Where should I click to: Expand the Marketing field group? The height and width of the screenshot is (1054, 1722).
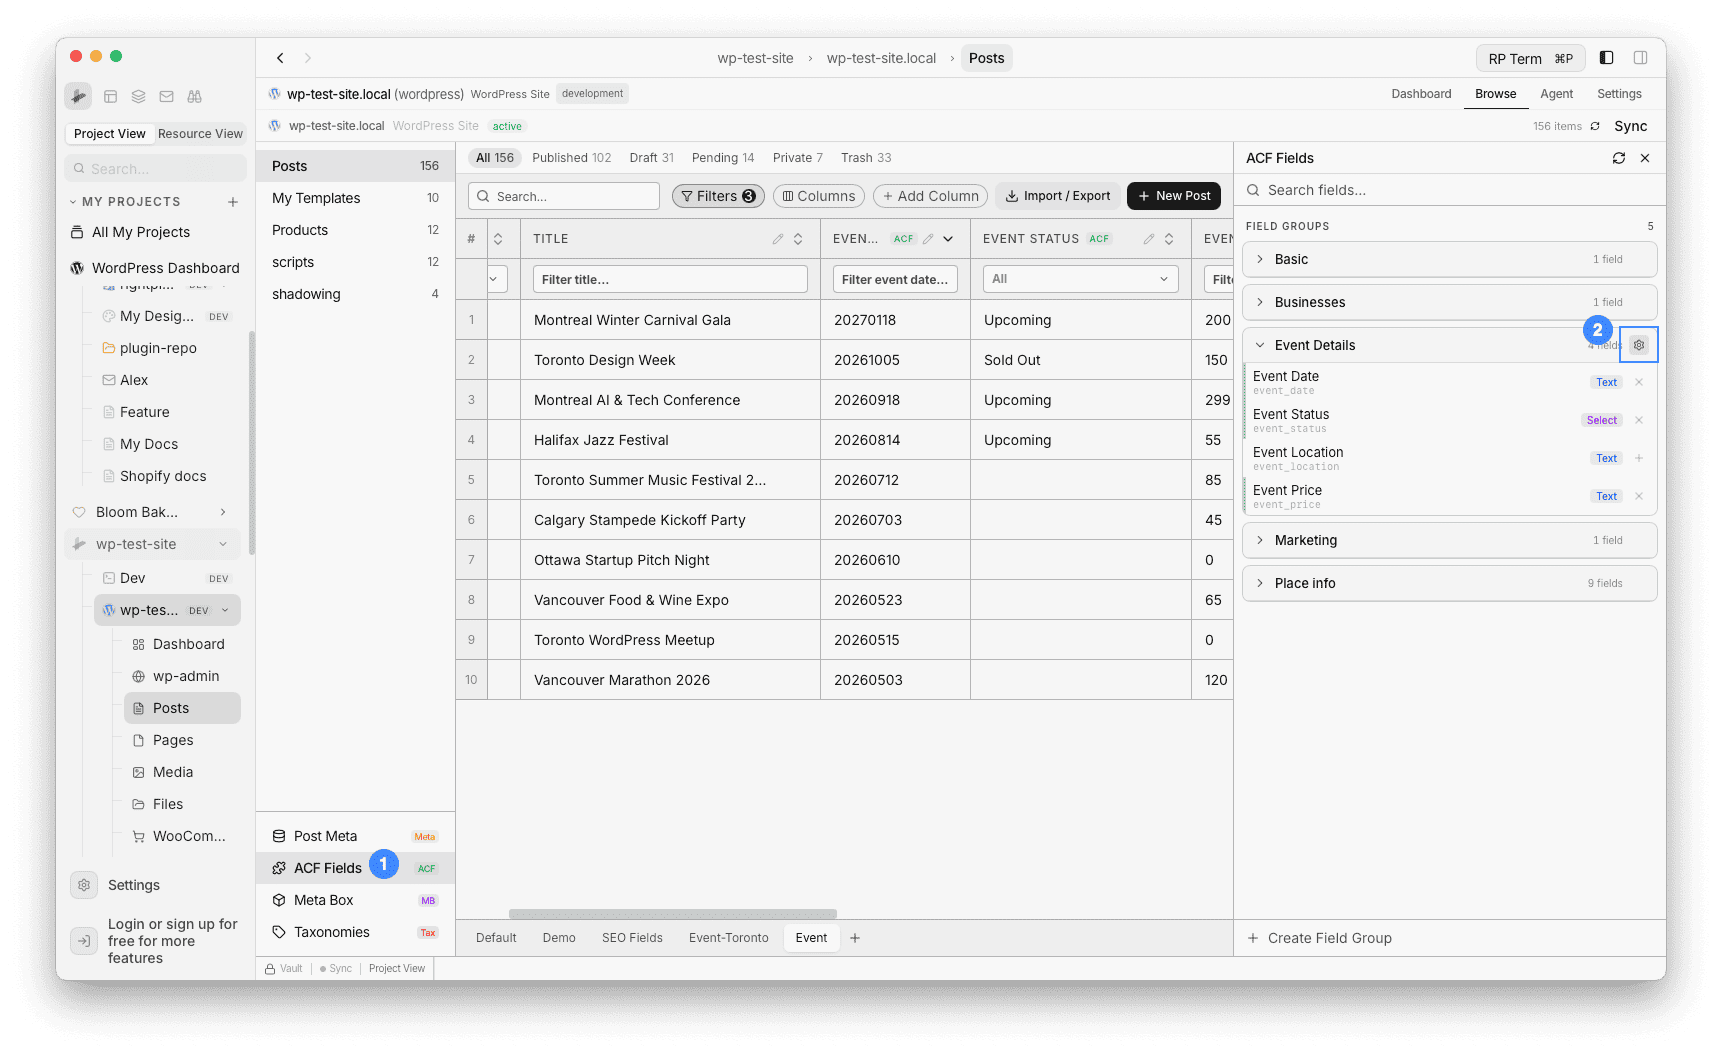click(1449, 540)
